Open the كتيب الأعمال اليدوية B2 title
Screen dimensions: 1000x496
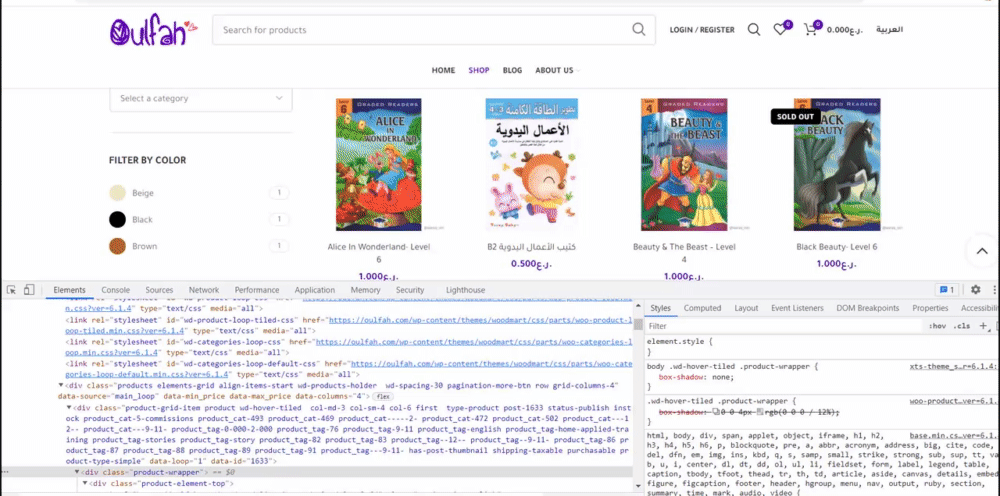[x=531, y=247]
